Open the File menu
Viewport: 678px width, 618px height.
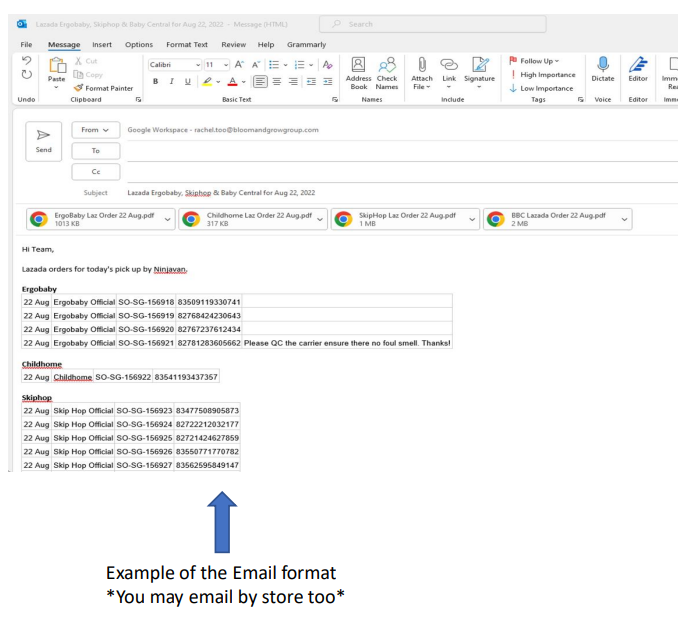[26, 45]
